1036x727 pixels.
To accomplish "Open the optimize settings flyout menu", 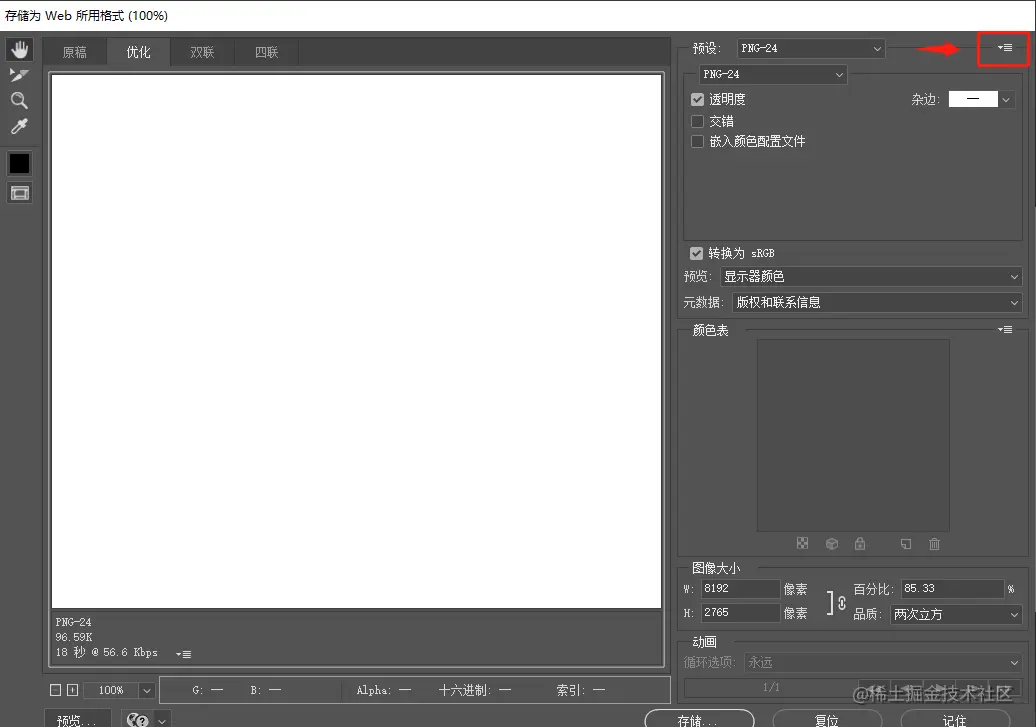I will [x=1004, y=48].
